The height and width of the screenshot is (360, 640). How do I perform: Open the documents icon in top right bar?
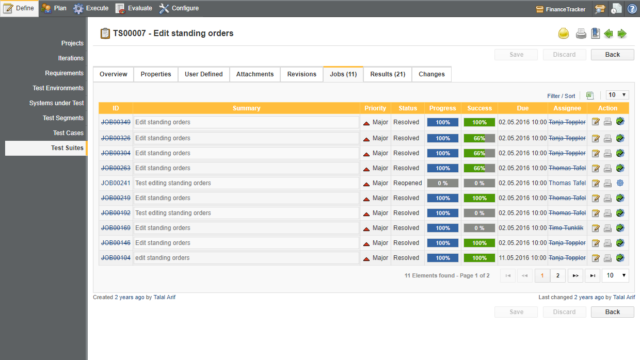pos(616,9)
